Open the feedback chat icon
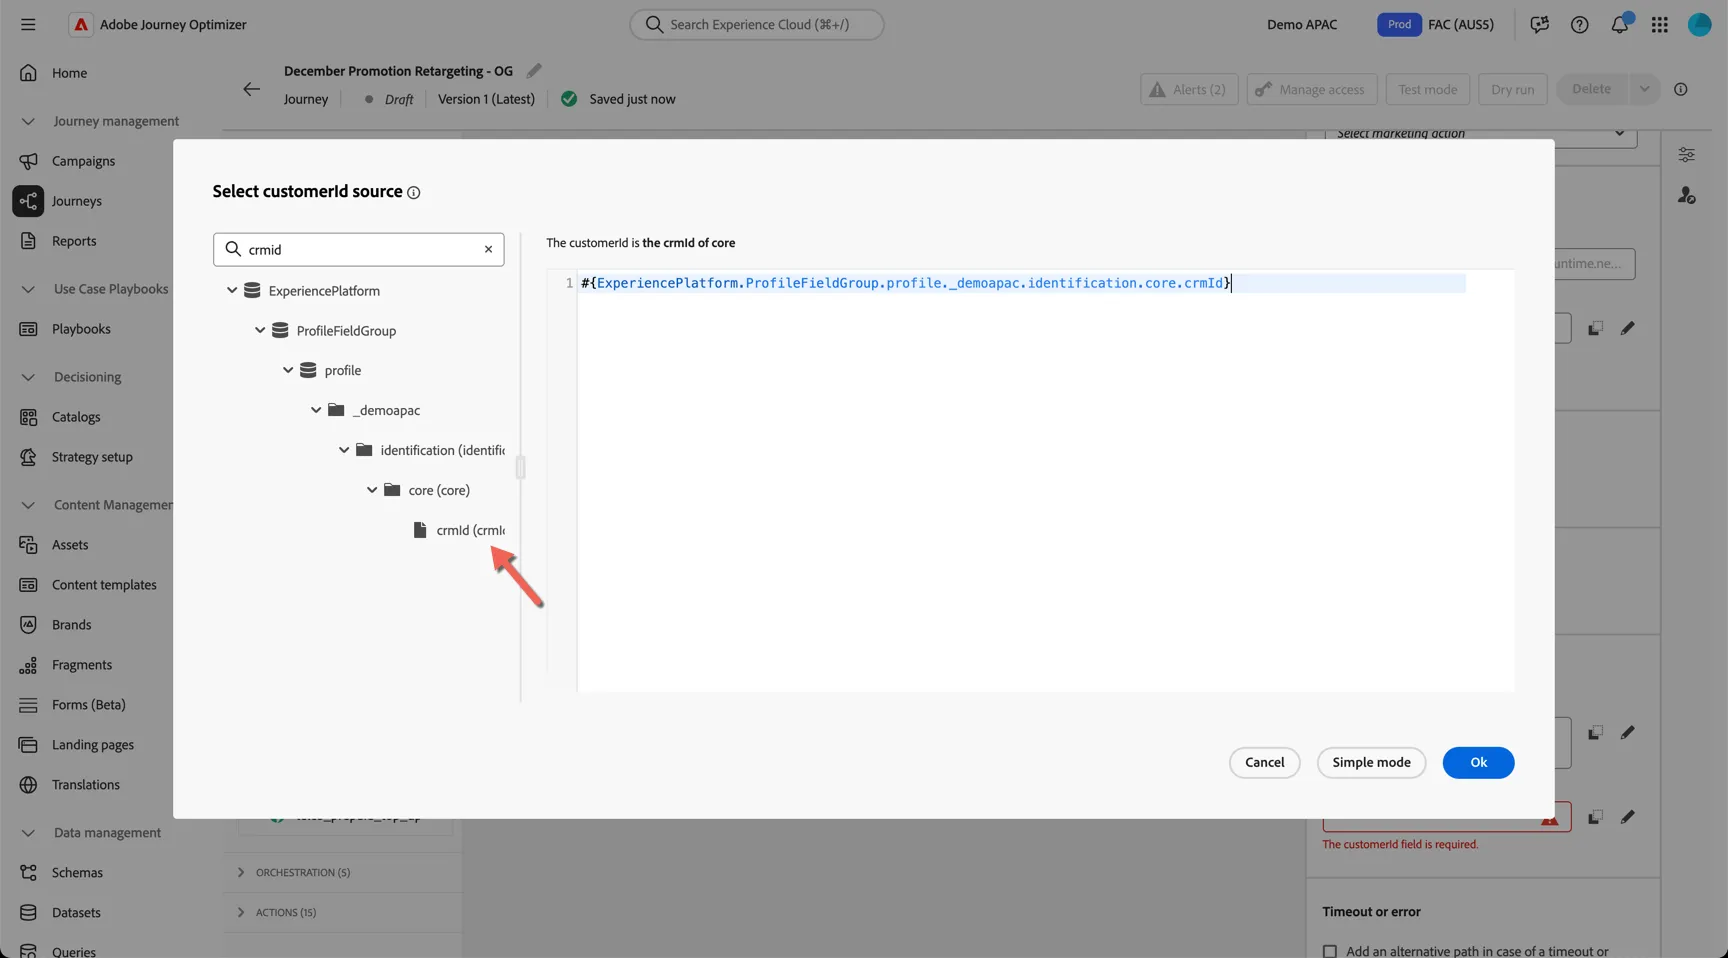Viewport: 1728px width, 958px height. pos(1539,24)
